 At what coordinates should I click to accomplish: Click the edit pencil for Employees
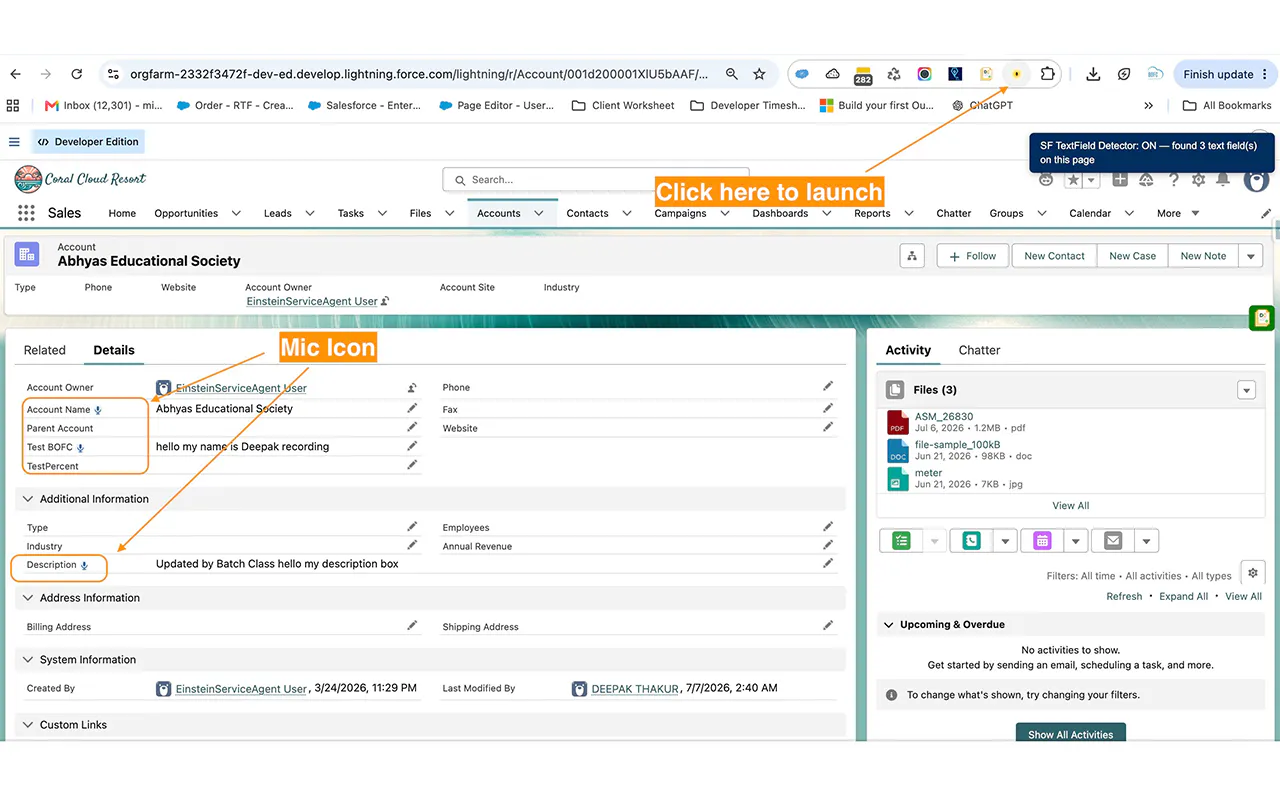828,526
